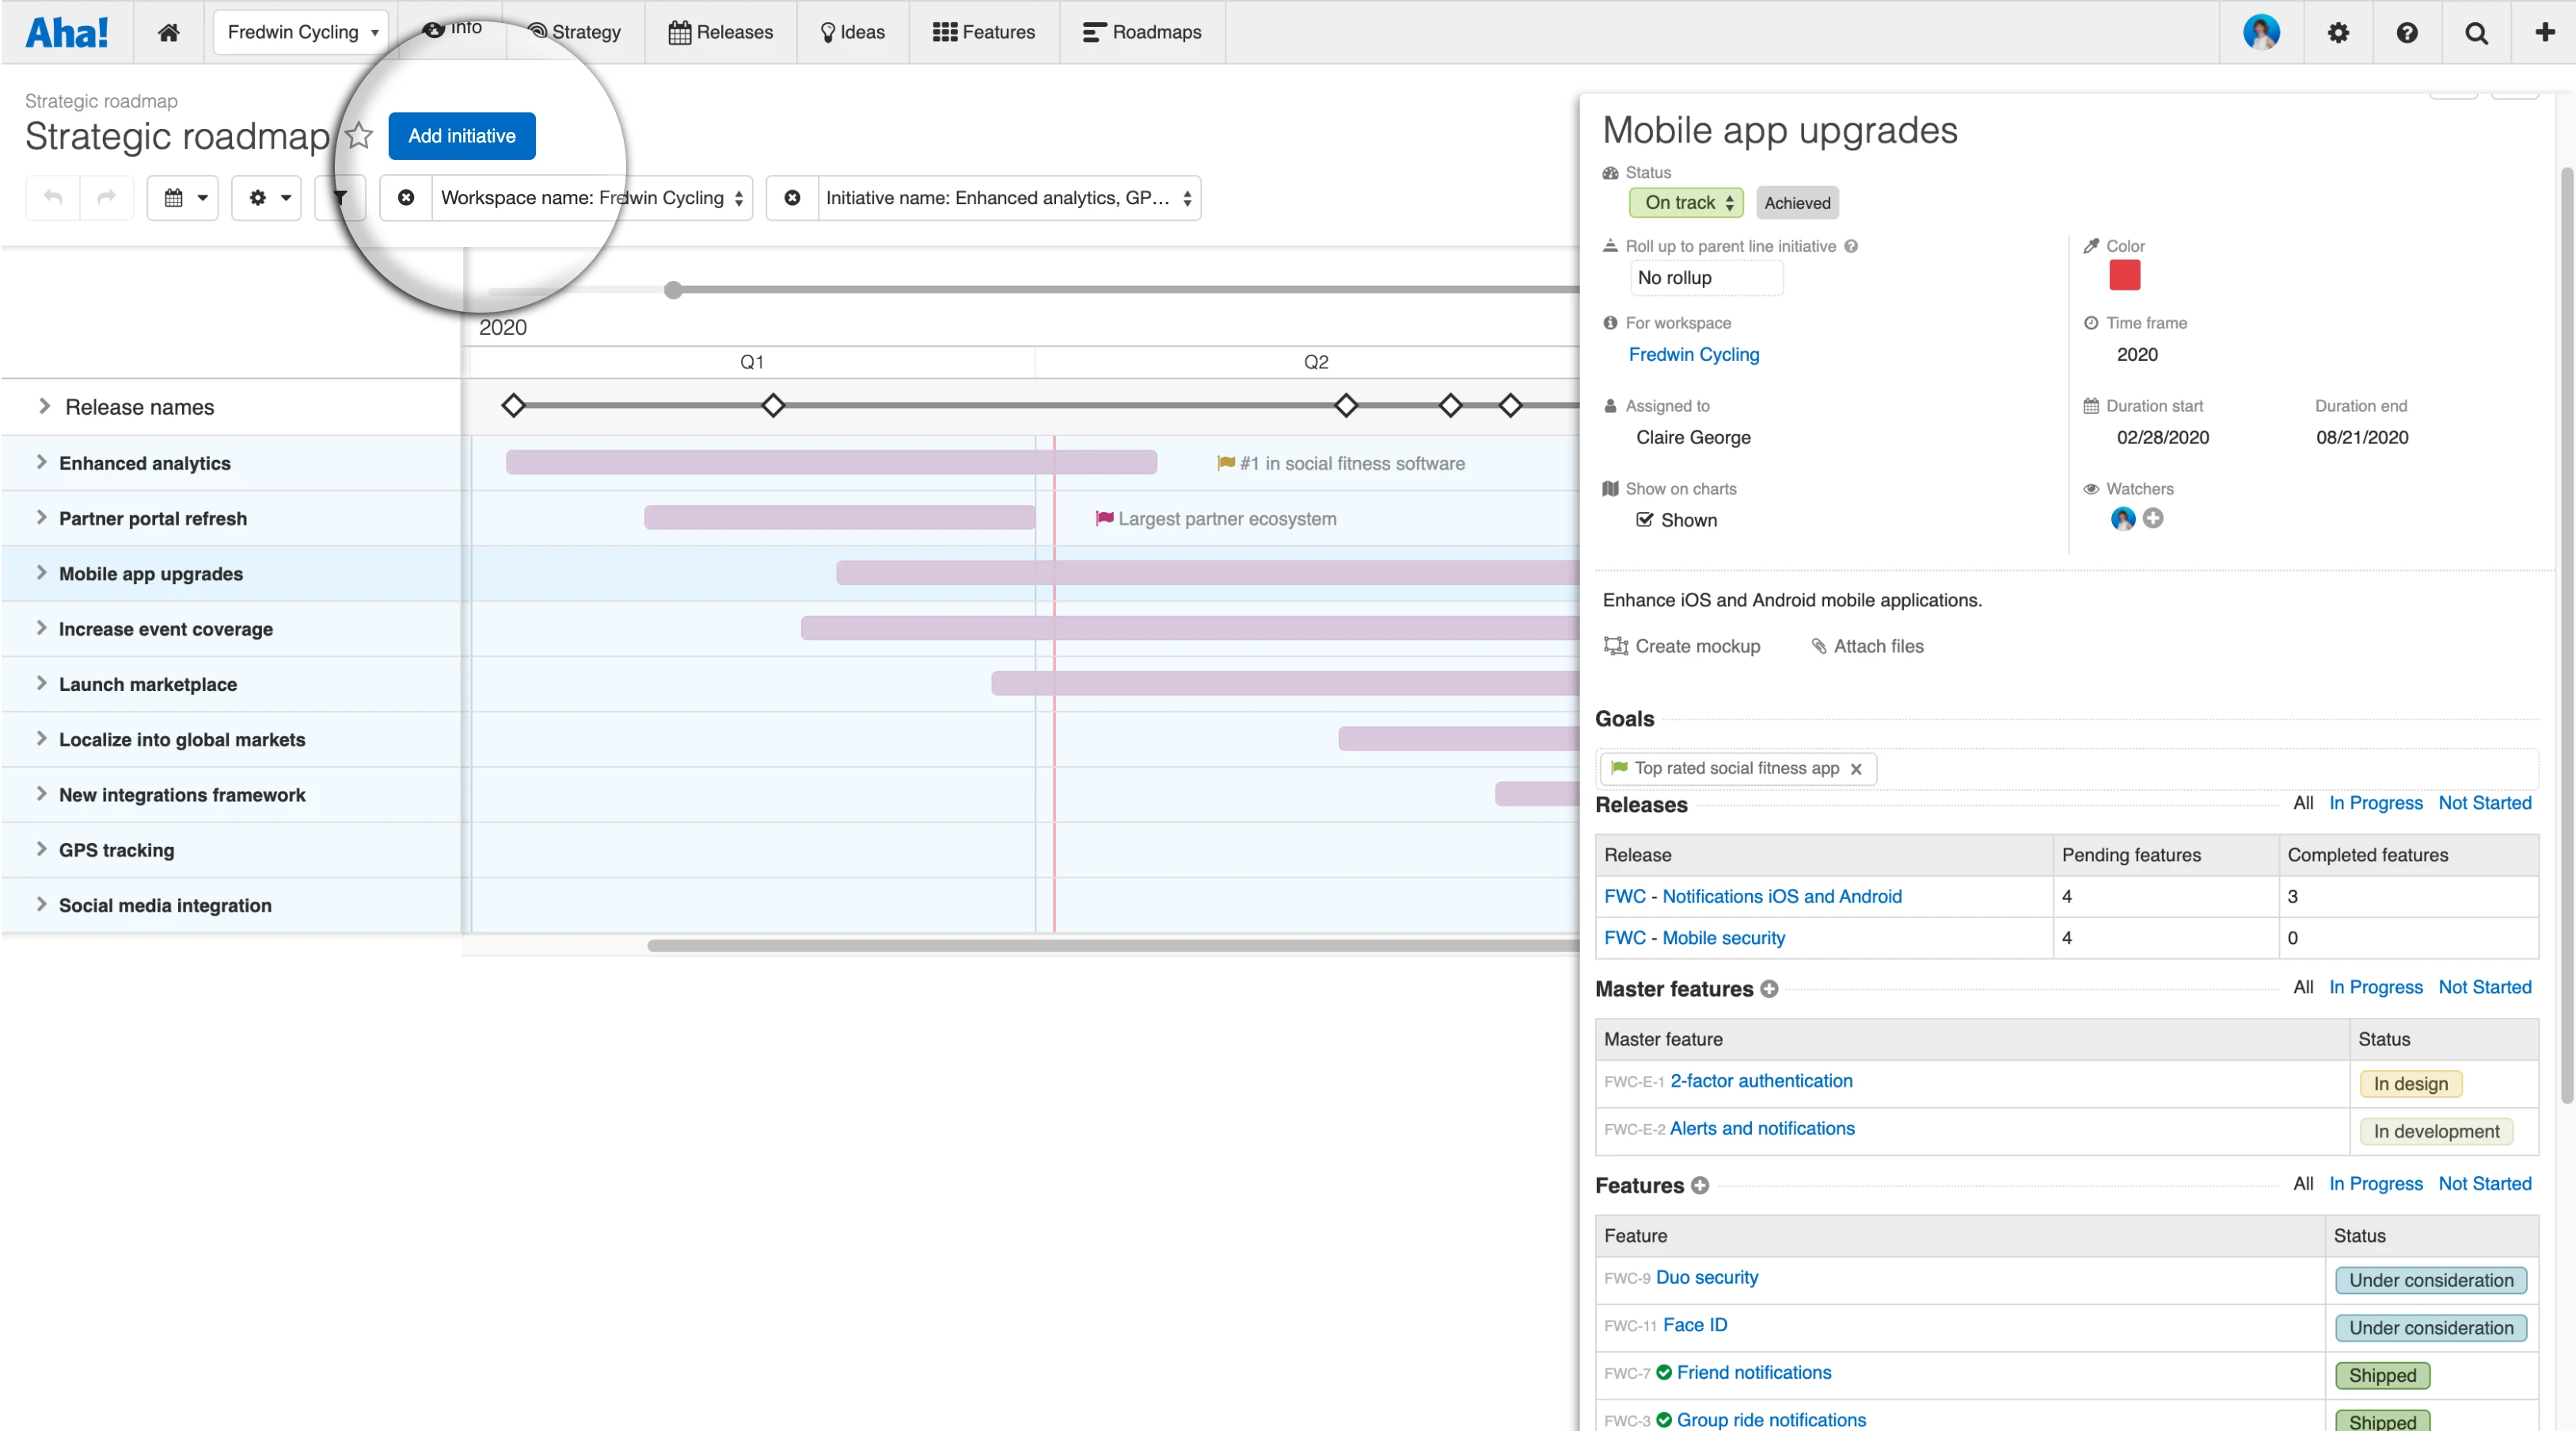
Task: Click the red initiative color swatch
Action: pos(2124,275)
